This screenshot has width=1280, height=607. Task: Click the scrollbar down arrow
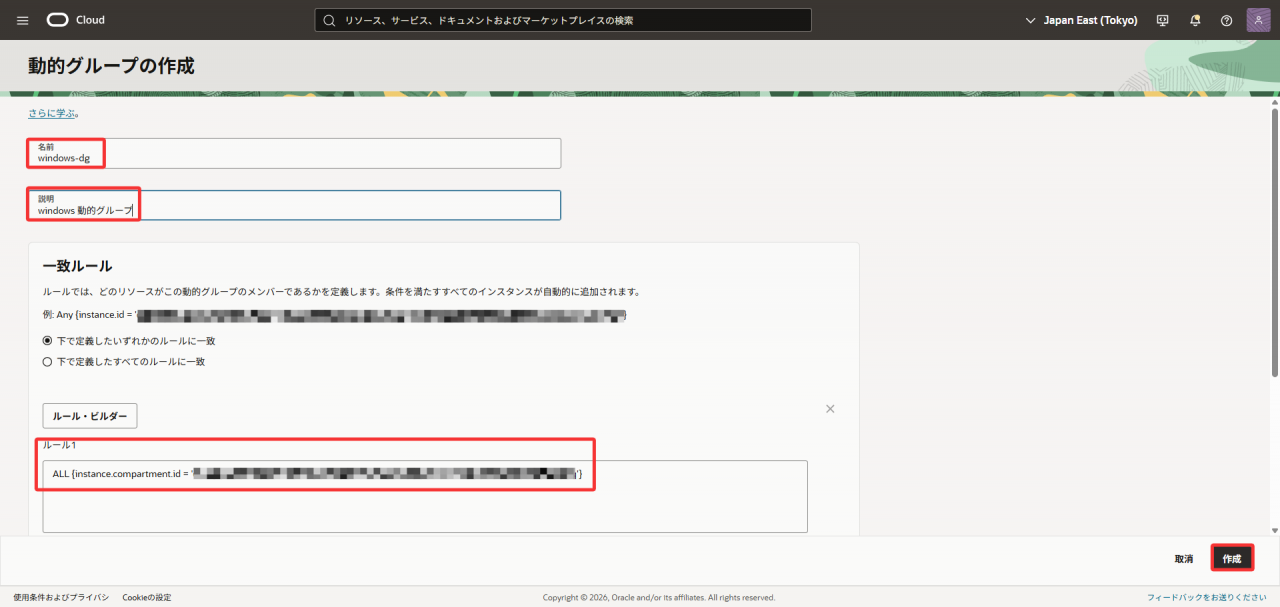1274,530
